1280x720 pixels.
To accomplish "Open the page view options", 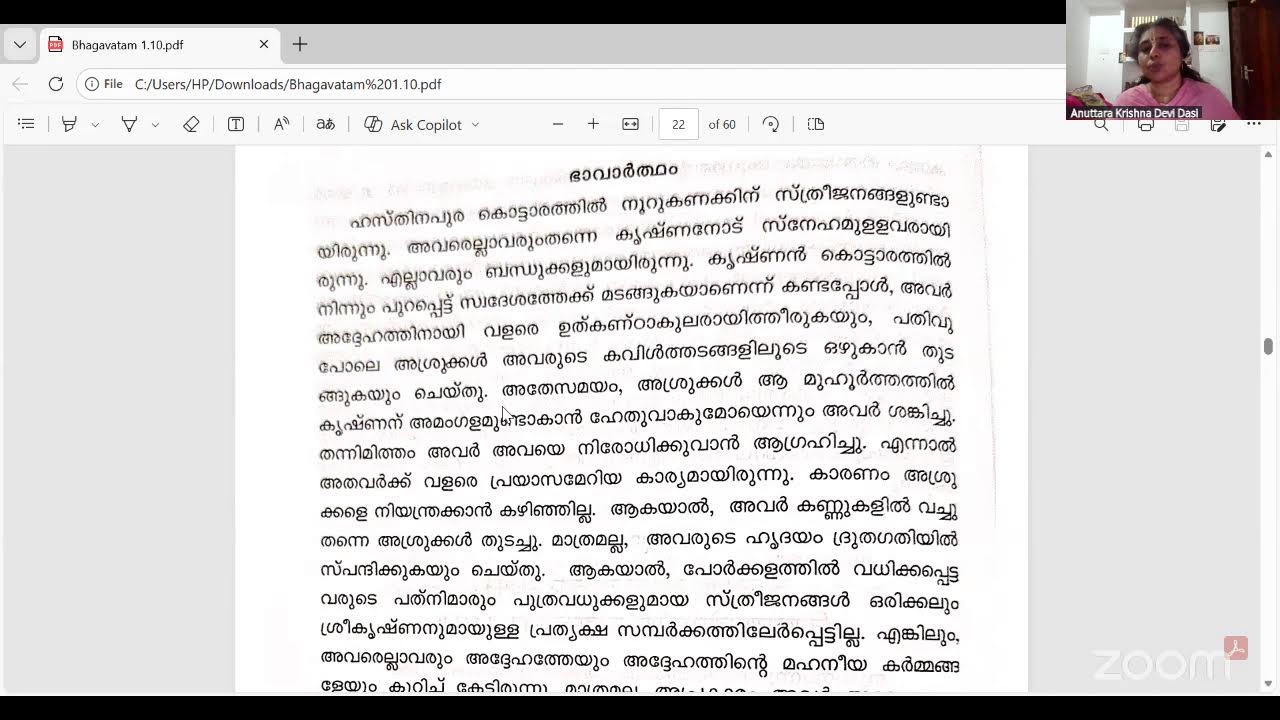I will tap(816, 124).
